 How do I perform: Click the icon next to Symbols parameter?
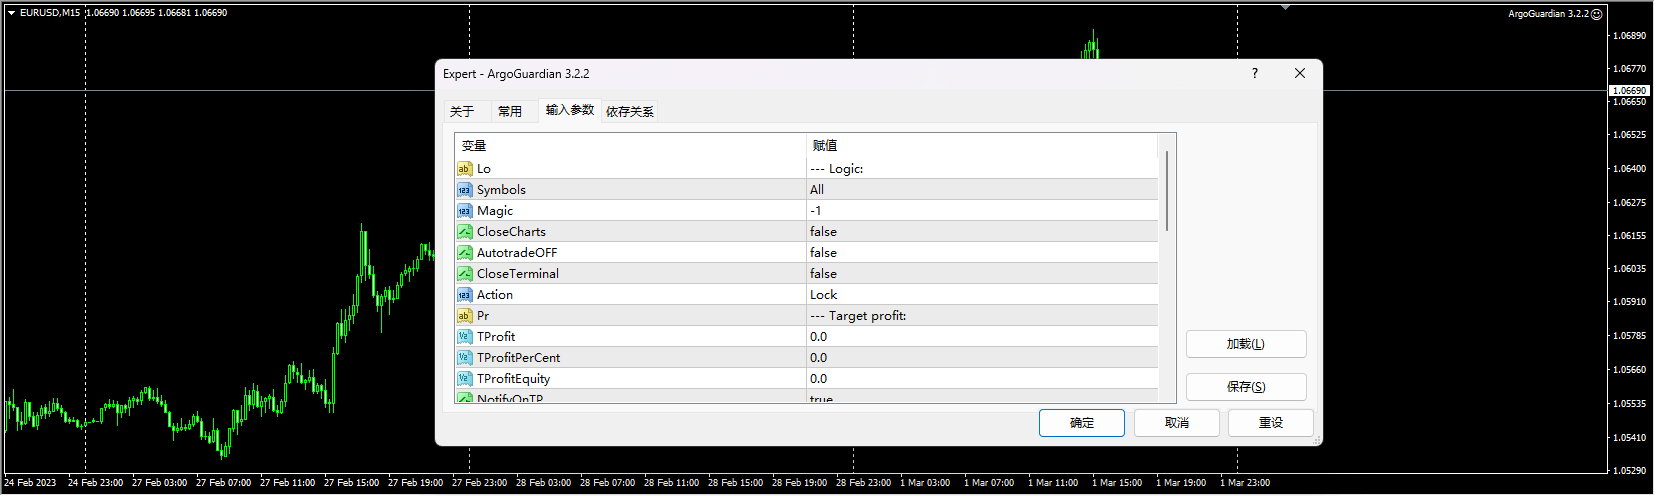(464, 190)
